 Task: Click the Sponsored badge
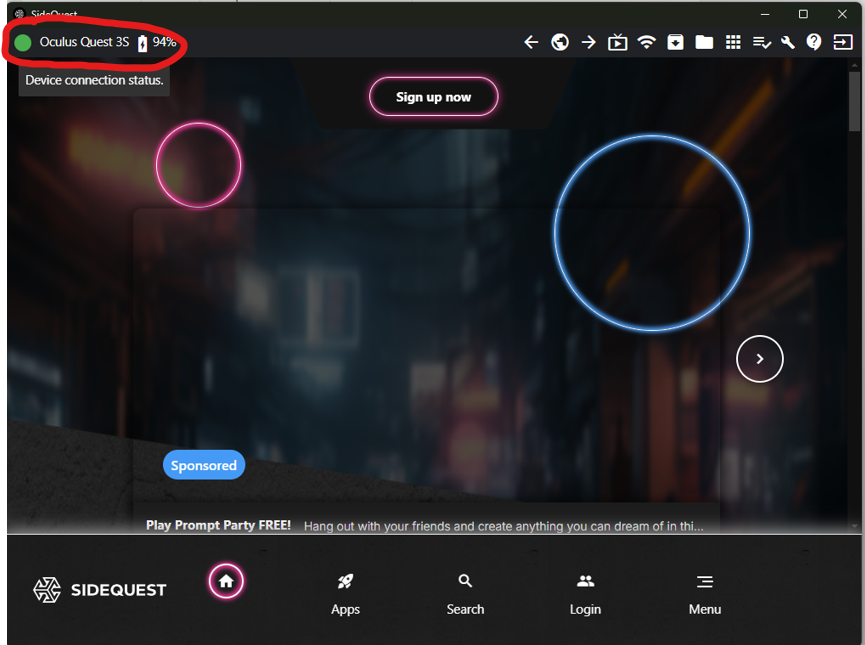pos(204,465)
